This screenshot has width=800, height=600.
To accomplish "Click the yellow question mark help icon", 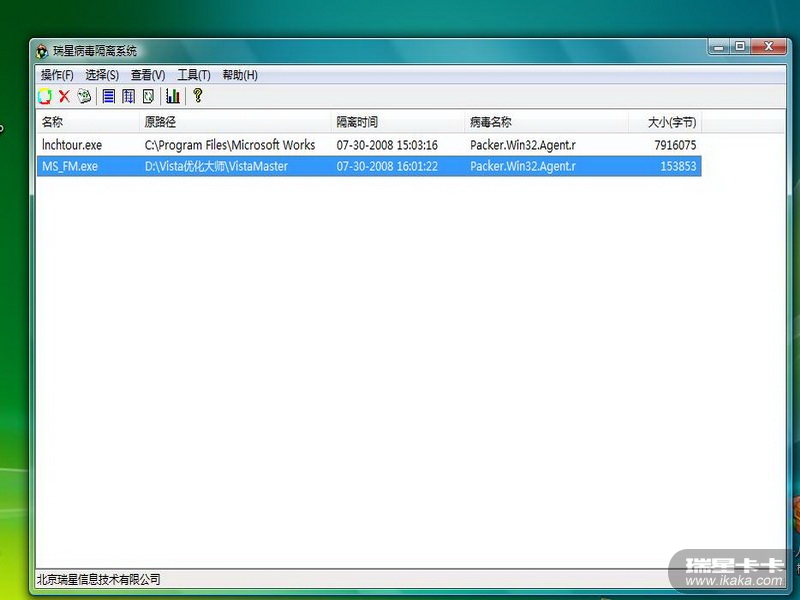I will 197,95.
